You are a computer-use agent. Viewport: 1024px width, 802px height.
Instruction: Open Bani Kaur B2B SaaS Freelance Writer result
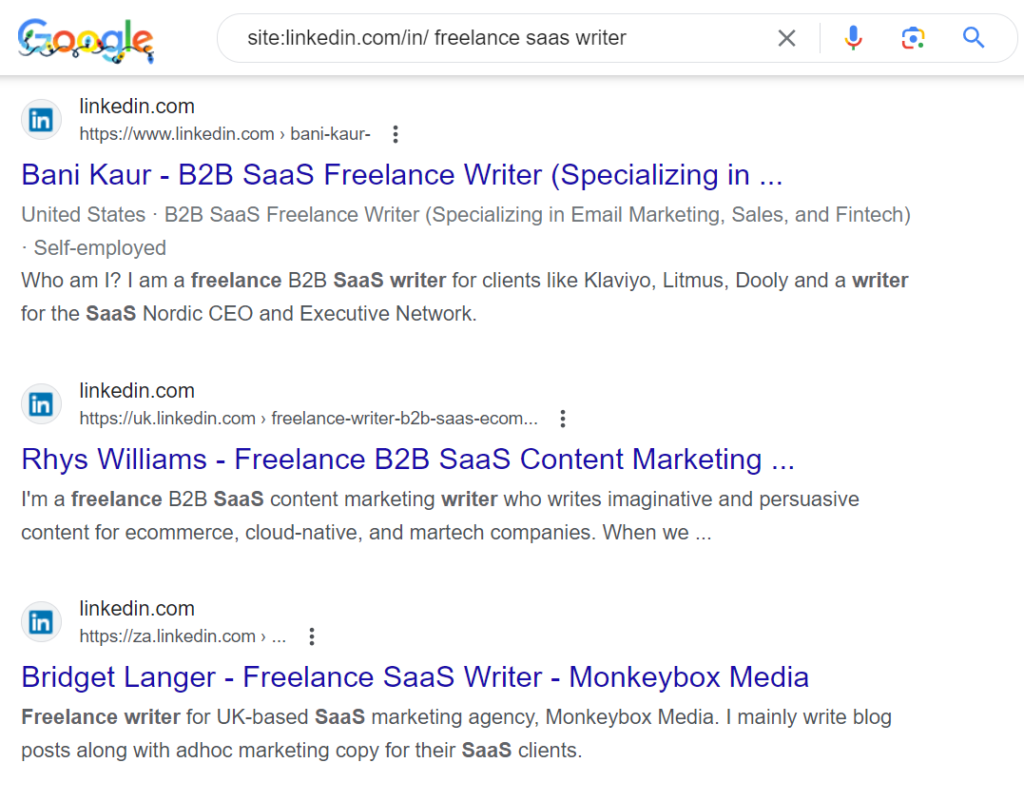click(402, 175)
